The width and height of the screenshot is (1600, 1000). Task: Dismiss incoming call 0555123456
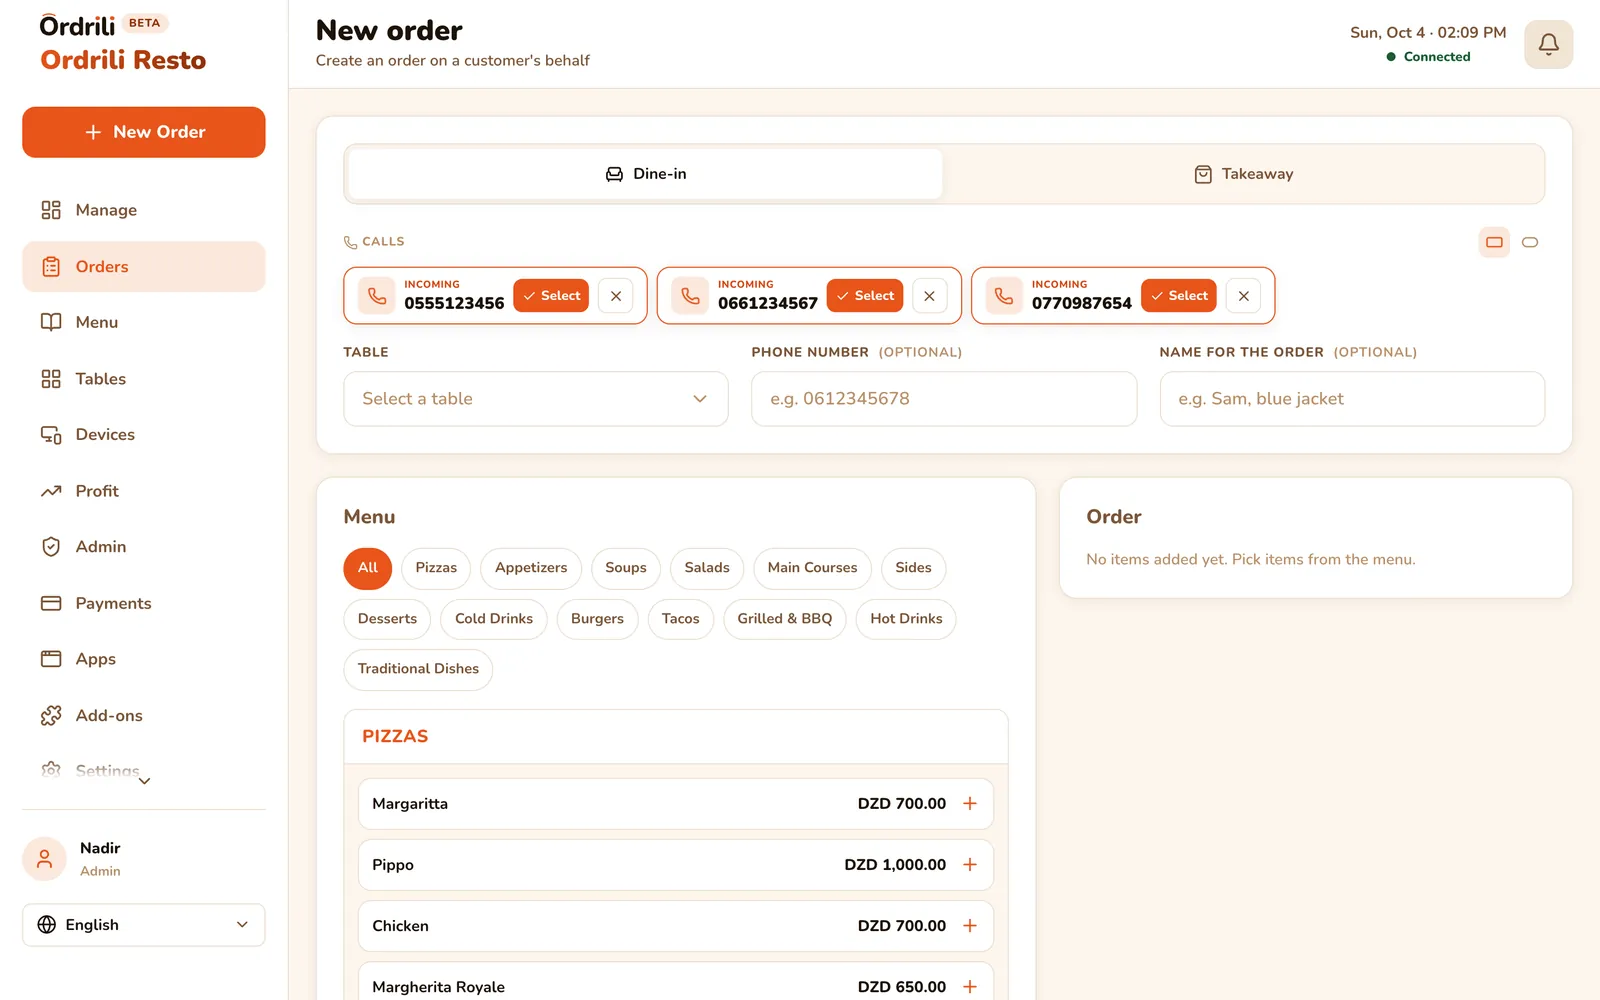click(616, 296)
